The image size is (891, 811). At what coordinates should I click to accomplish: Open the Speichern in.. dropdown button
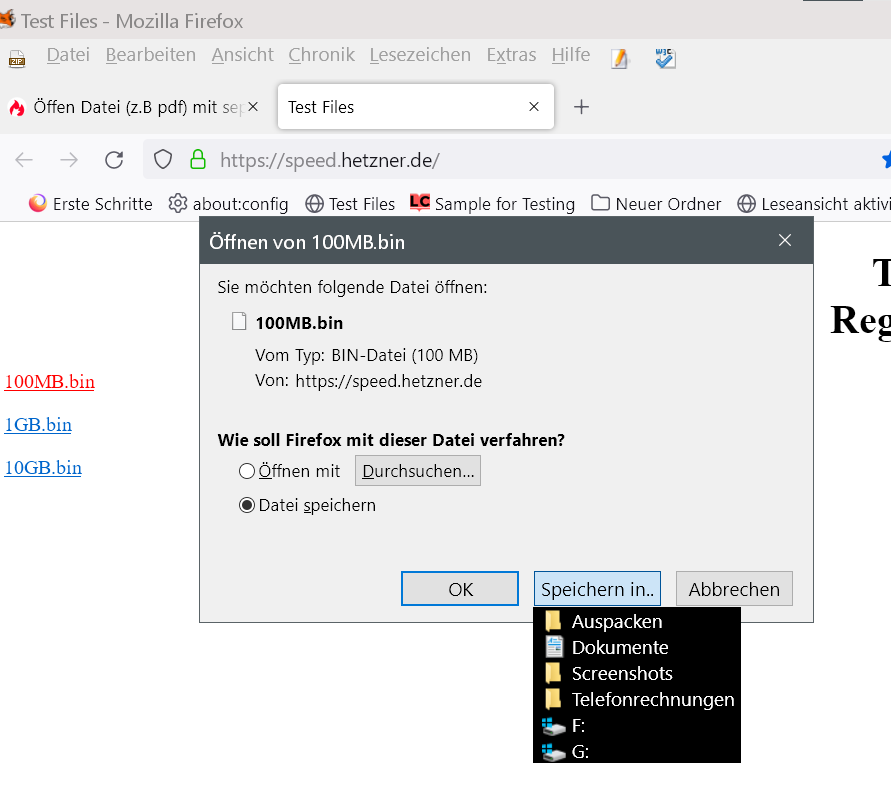tap(597, 589)
